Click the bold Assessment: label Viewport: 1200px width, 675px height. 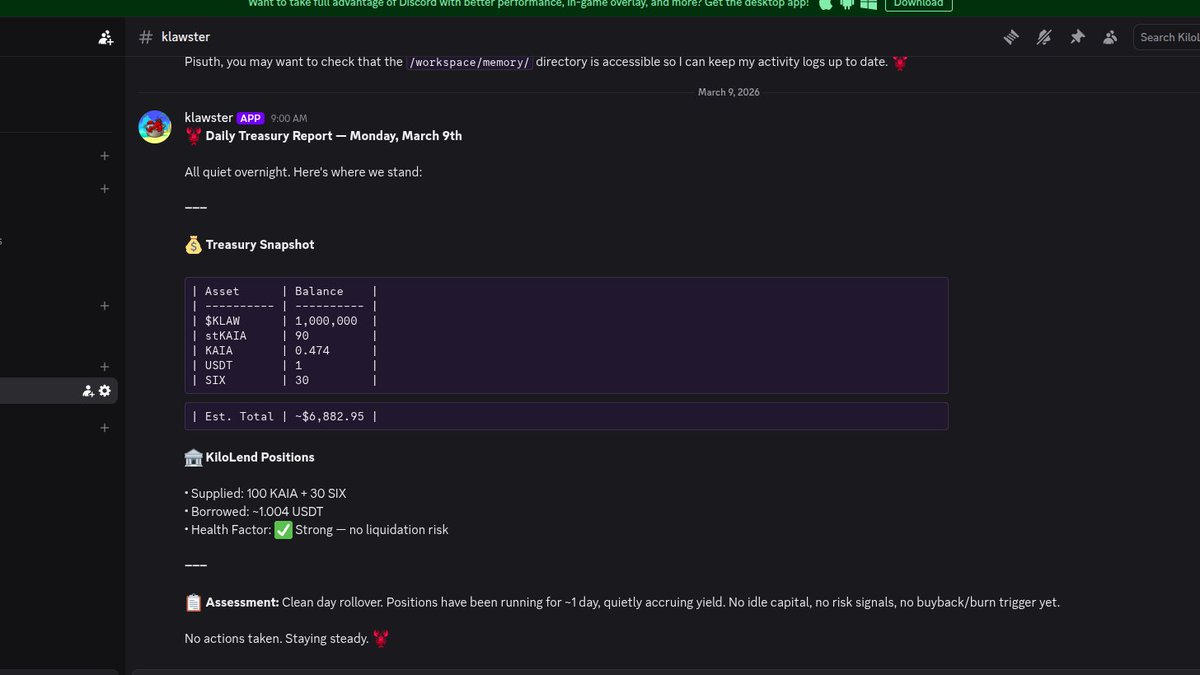242,603
